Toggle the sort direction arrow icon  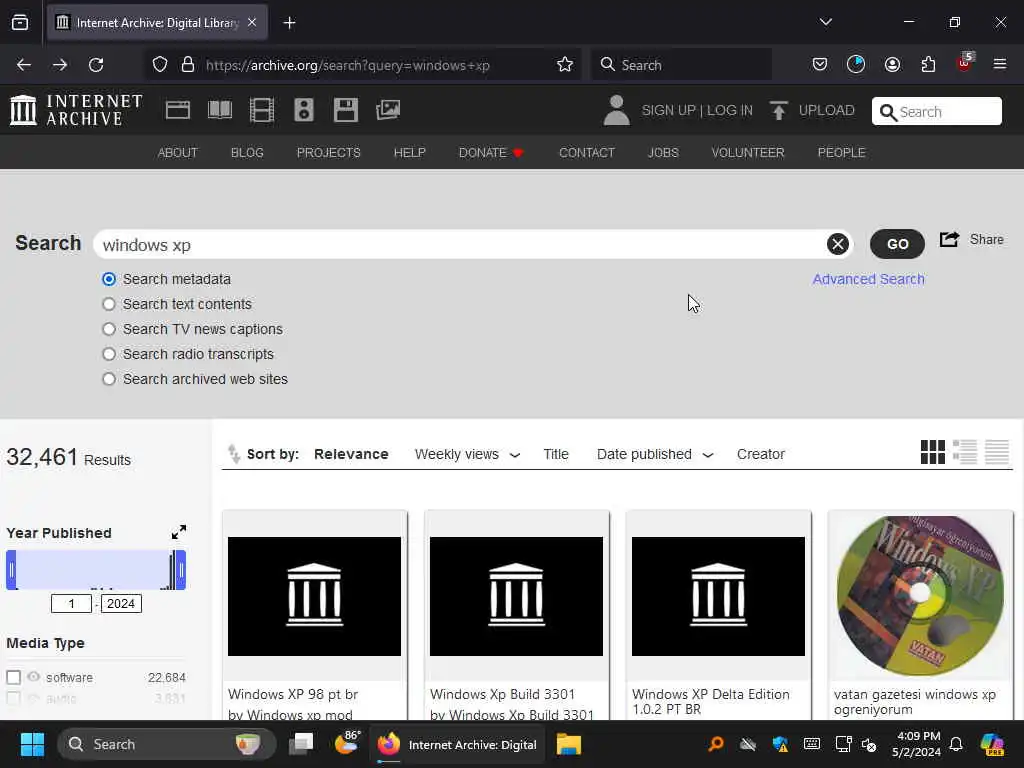(234, 453)
